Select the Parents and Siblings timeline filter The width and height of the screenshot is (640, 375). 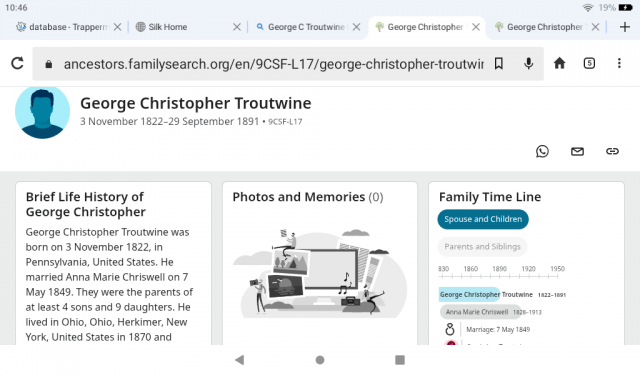point(482,246)
